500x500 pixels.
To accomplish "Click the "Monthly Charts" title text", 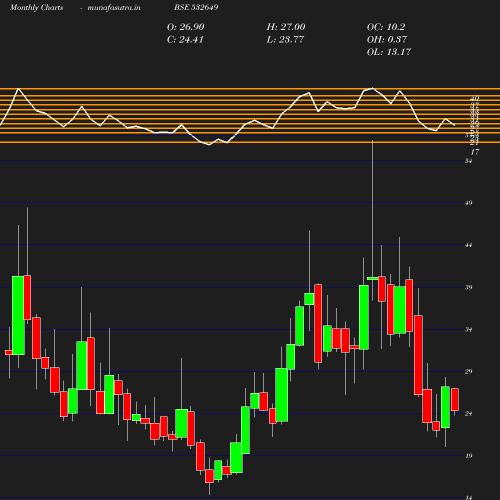I will coord(36,8).
